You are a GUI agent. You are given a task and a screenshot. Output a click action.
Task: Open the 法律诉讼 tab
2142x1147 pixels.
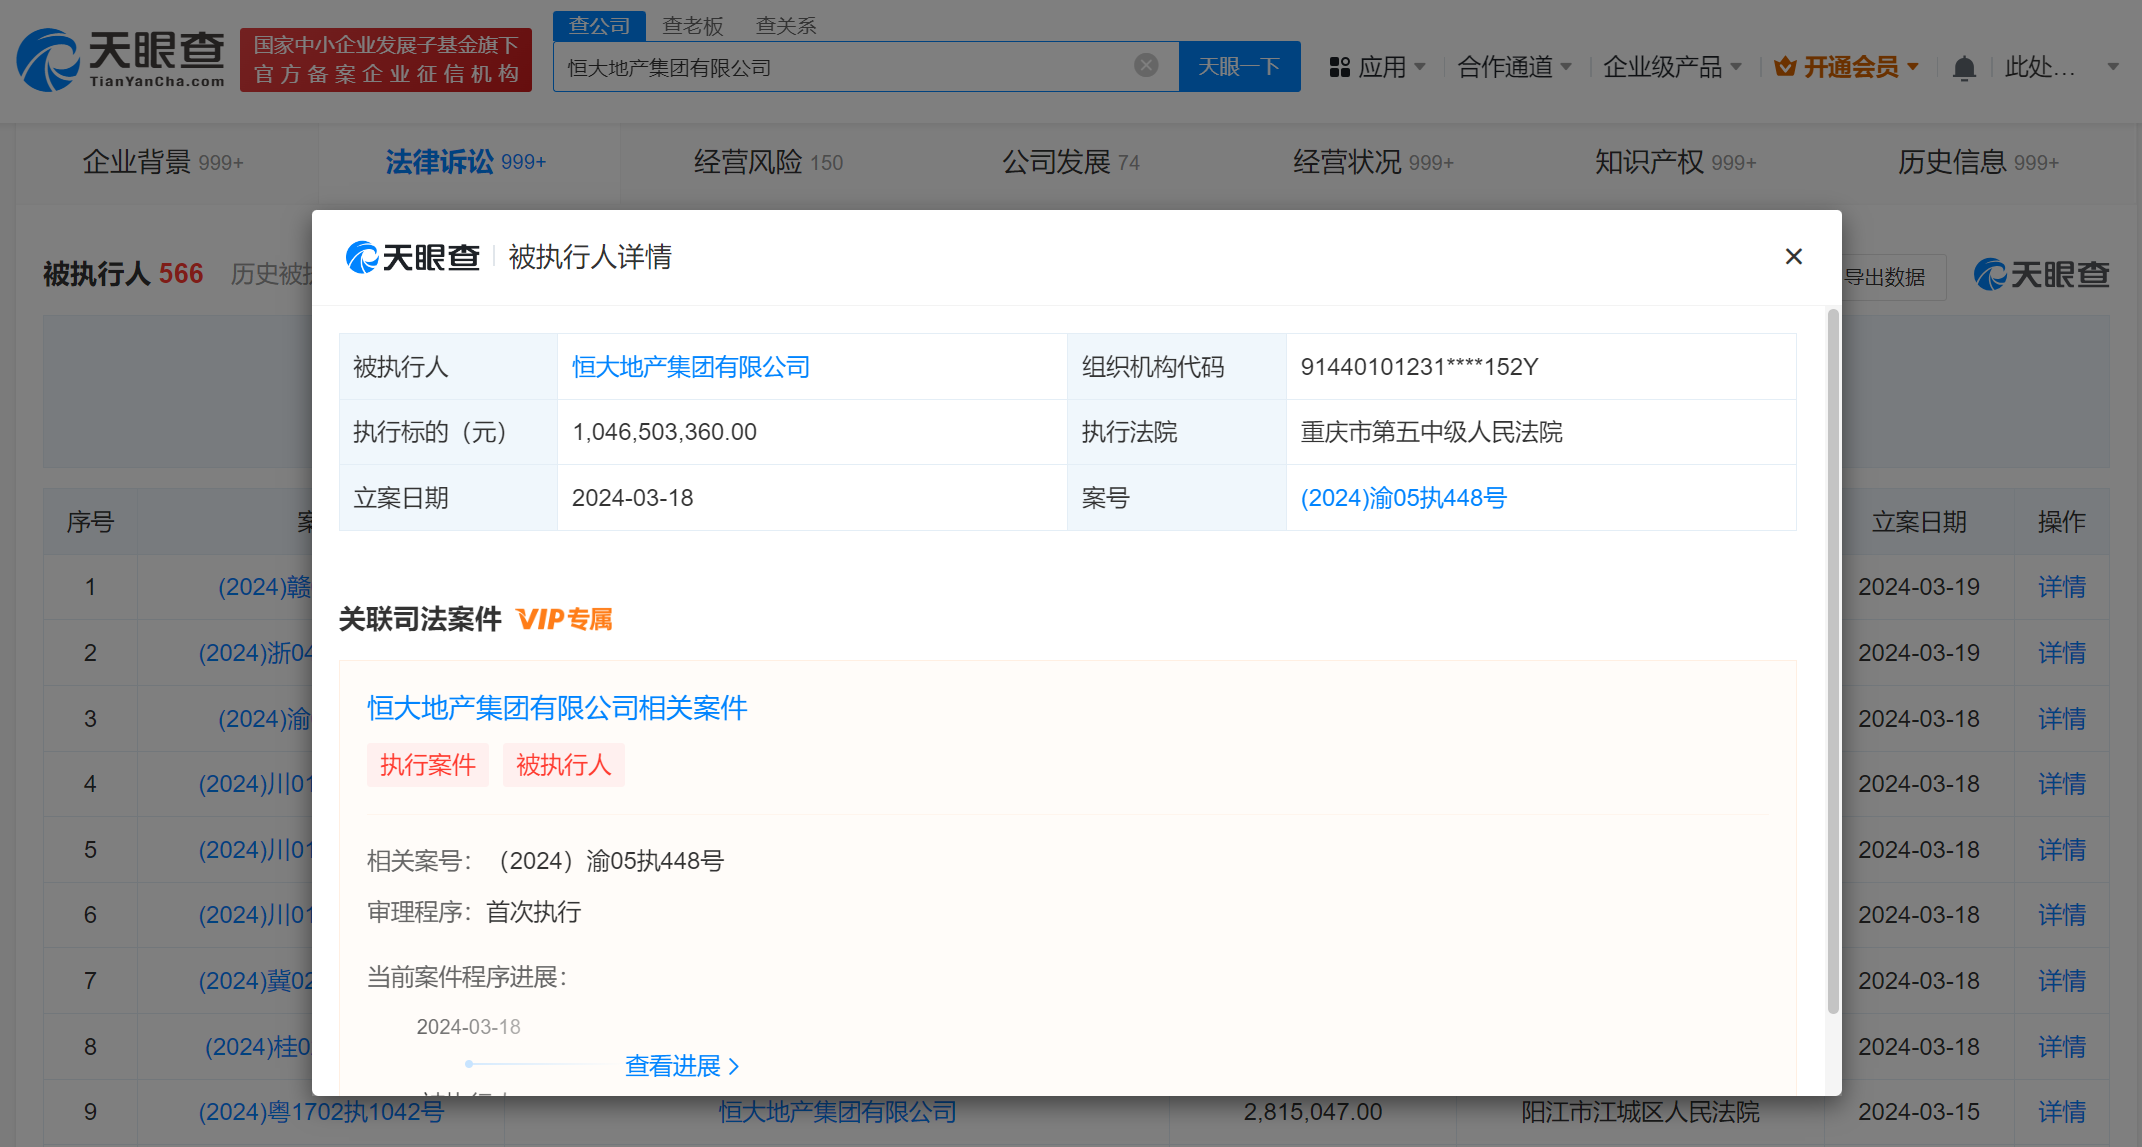pyautogui.click(x=466, y=162)
